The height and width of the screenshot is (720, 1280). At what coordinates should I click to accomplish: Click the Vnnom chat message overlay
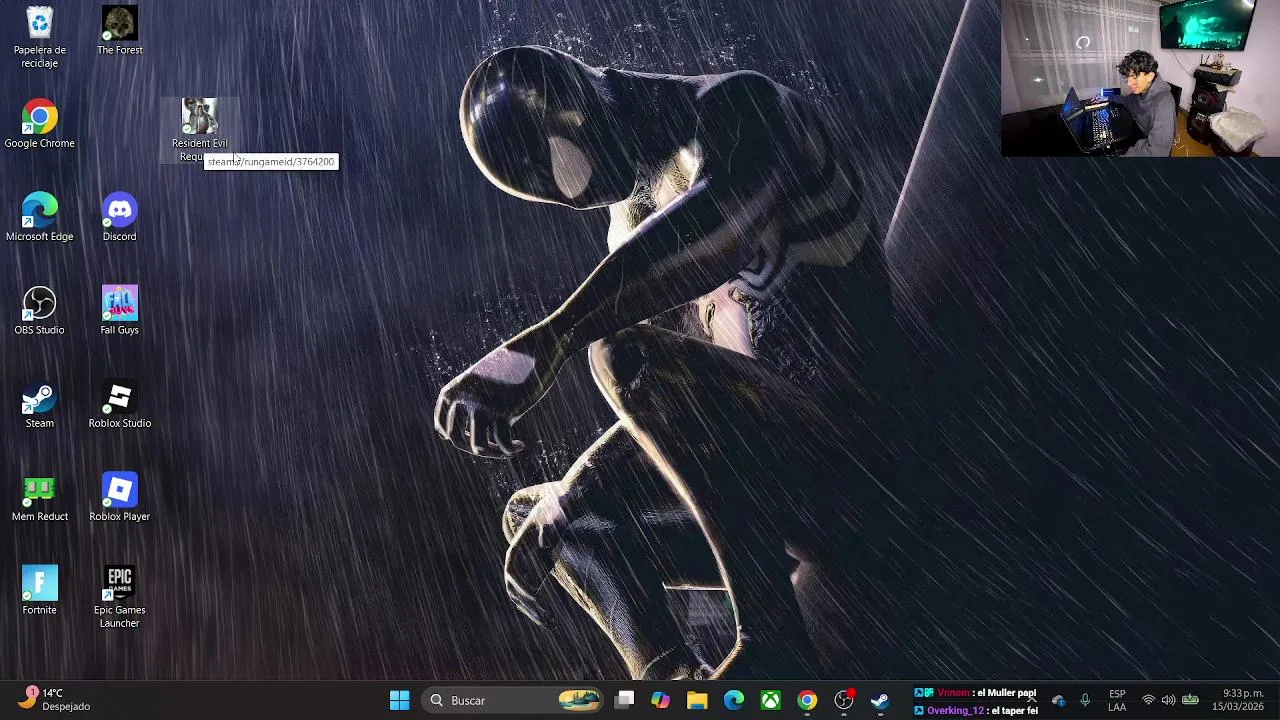coord(976,693)
